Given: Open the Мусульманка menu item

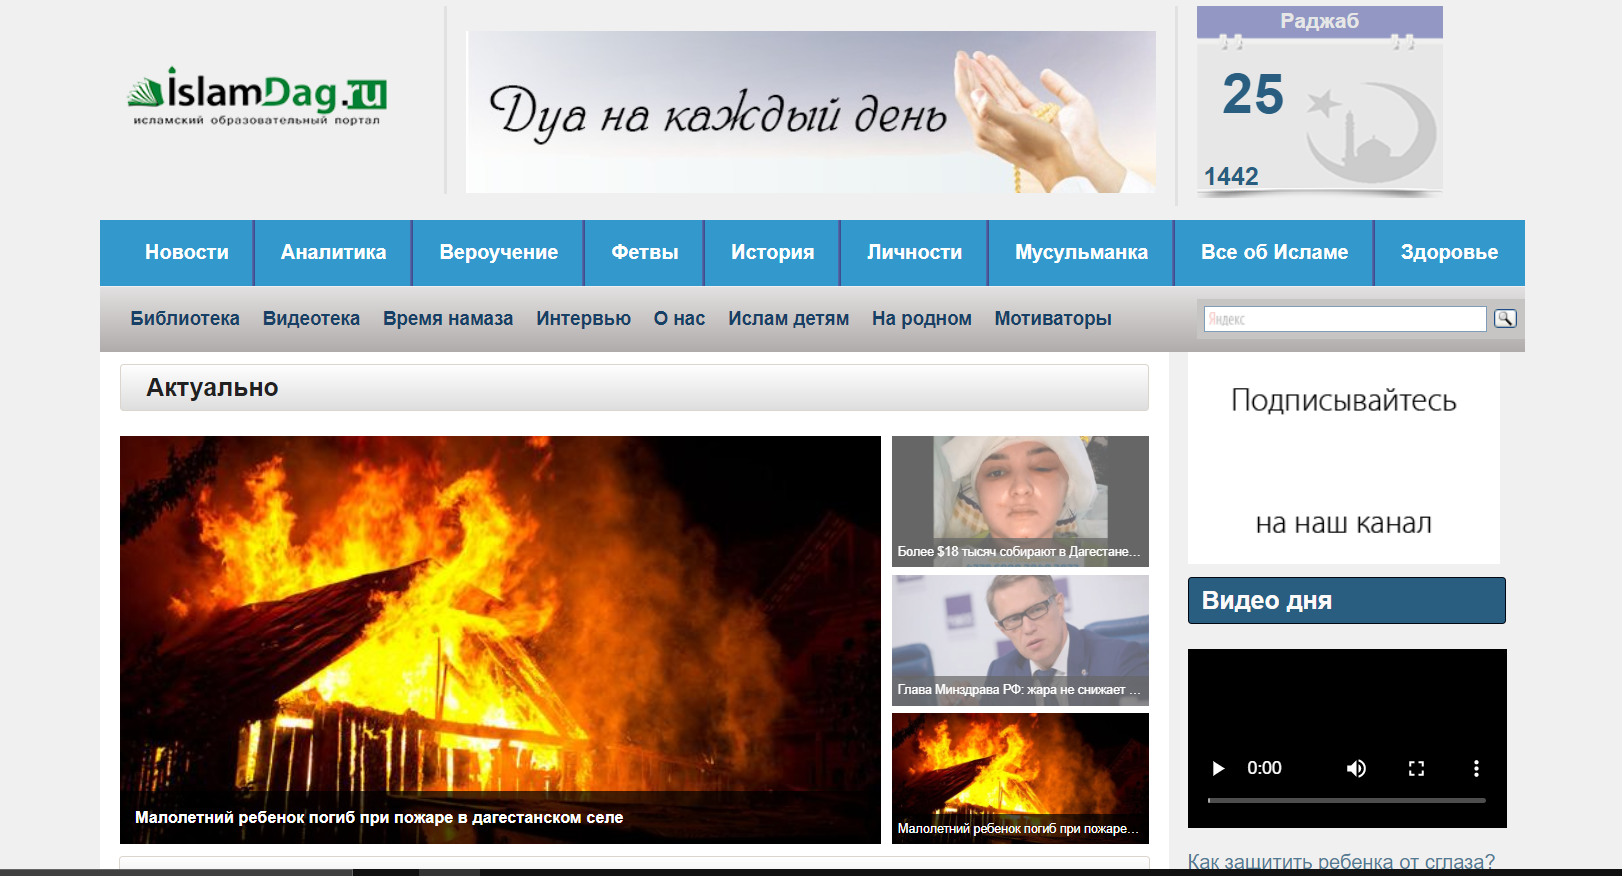Looking at the screenshot, I should [1081, 253].
